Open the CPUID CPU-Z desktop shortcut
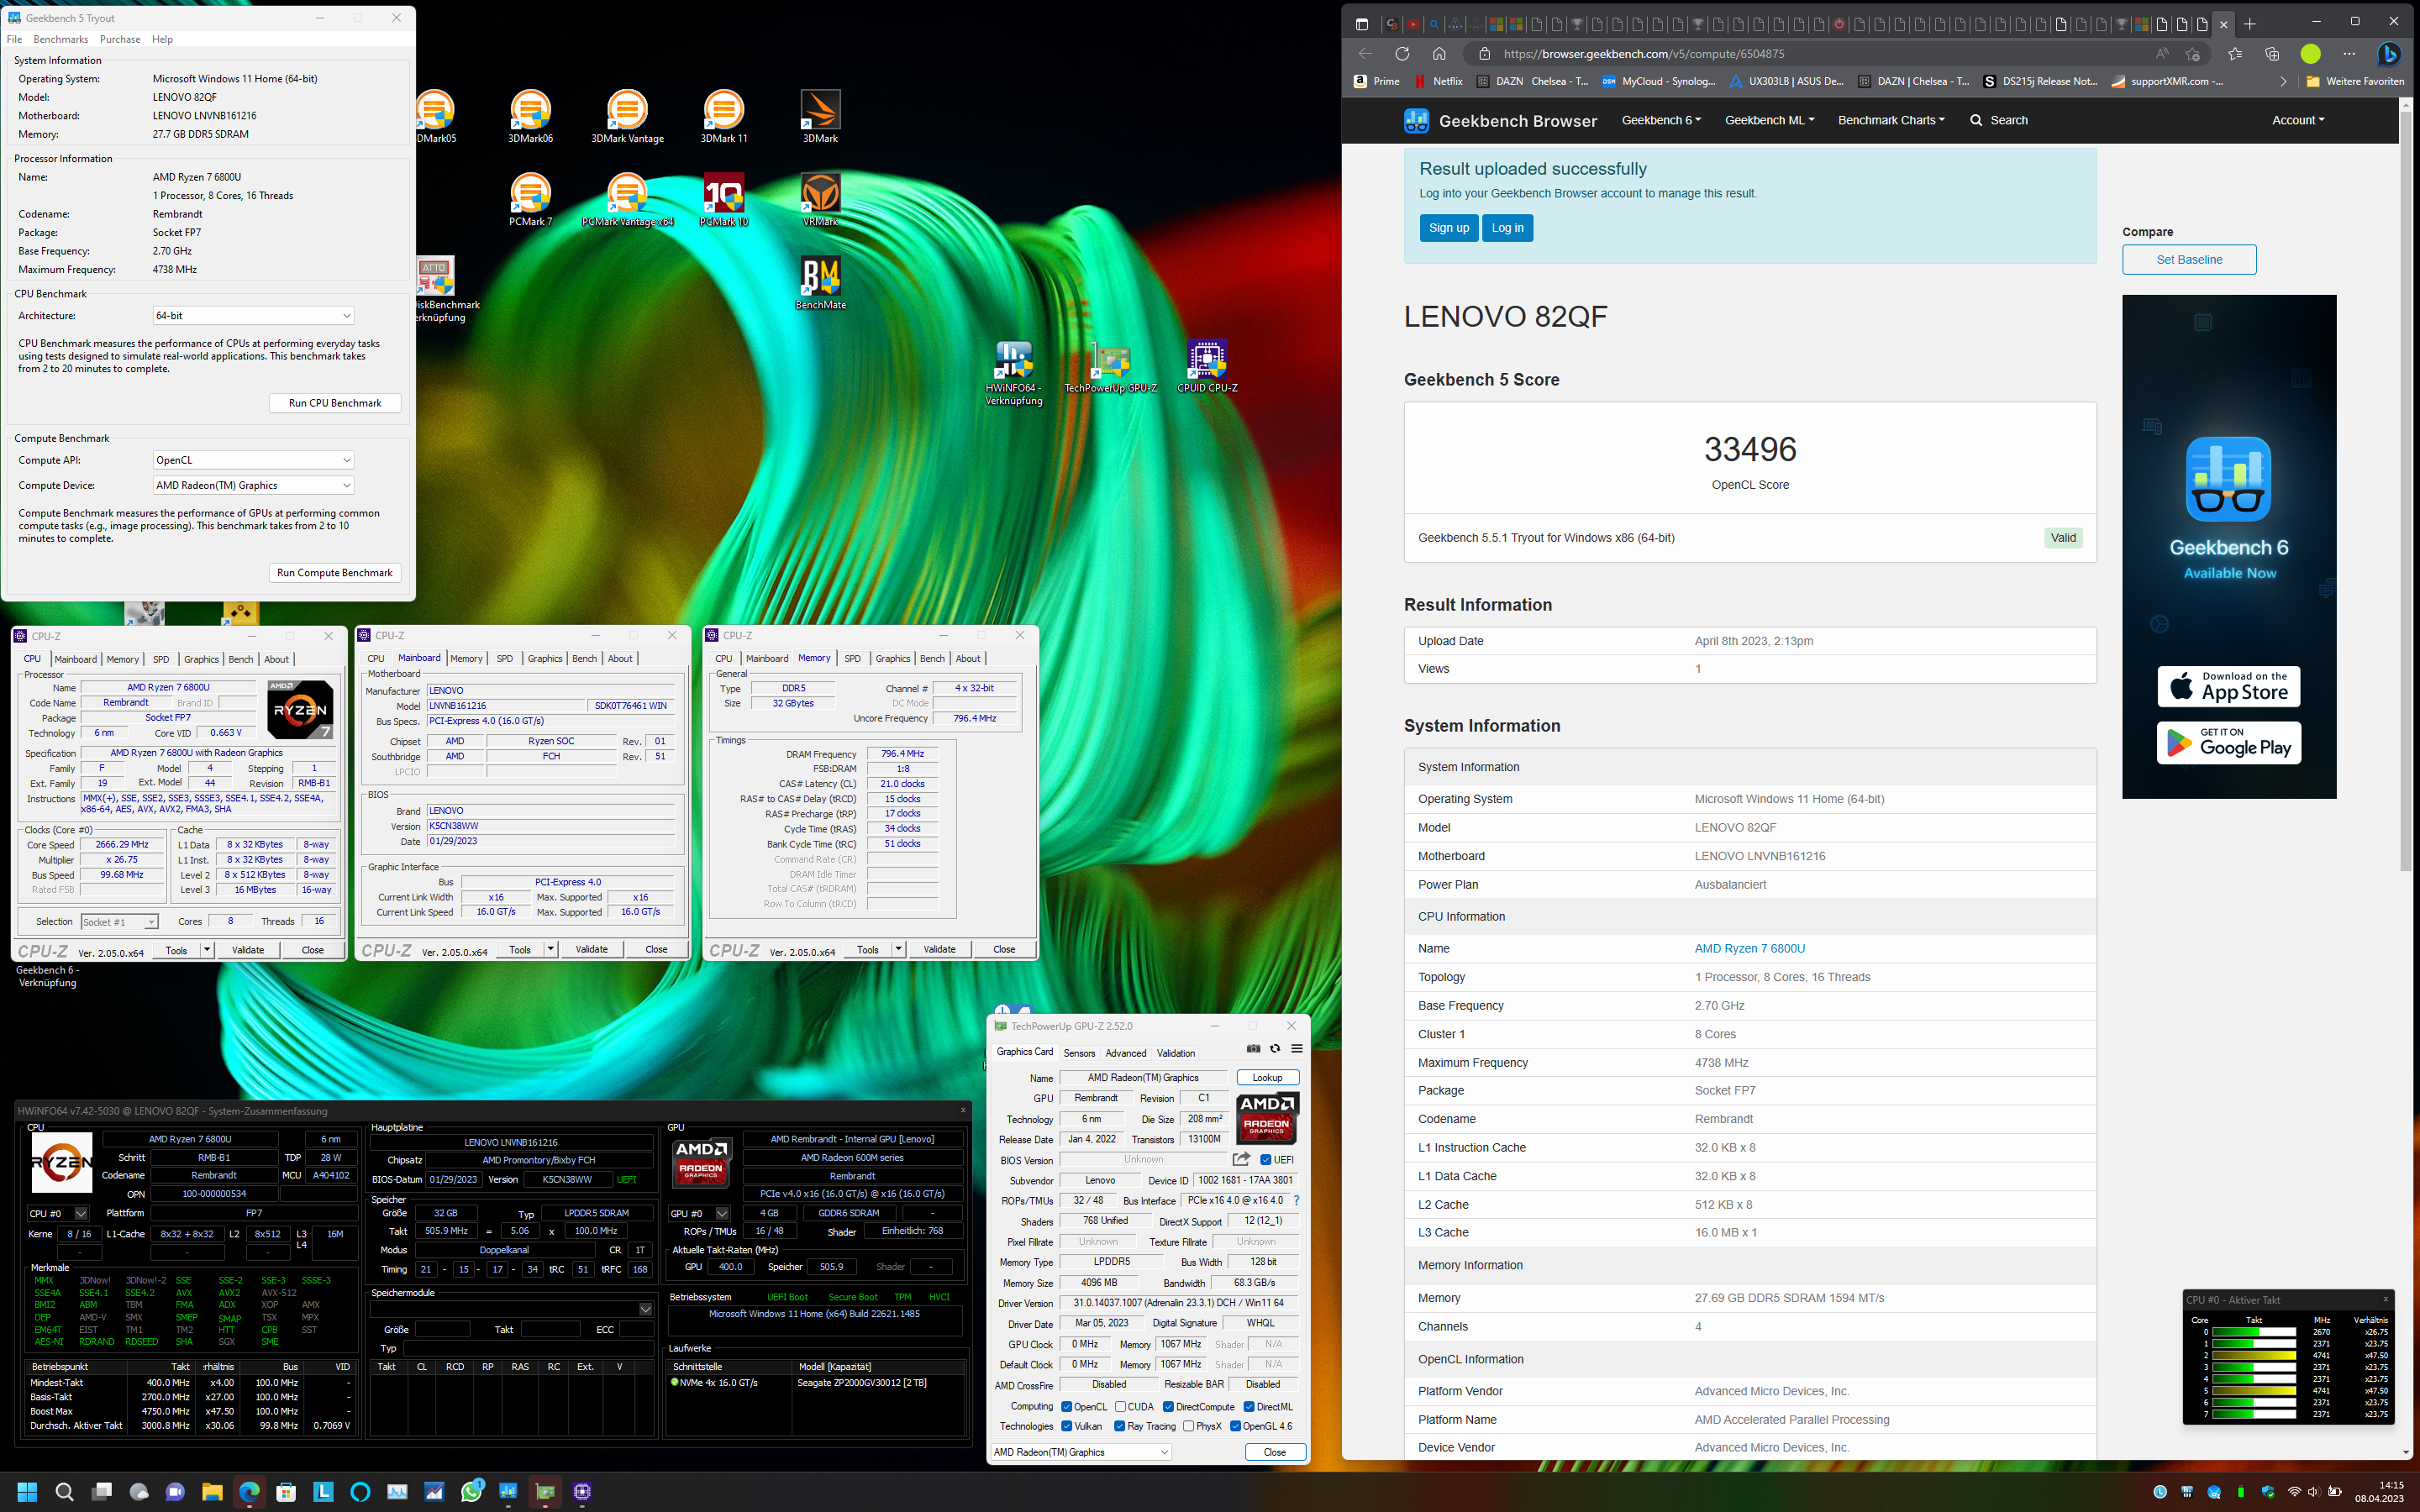This screenshot has height=1512, width=2420. [x=1207, y=367]
